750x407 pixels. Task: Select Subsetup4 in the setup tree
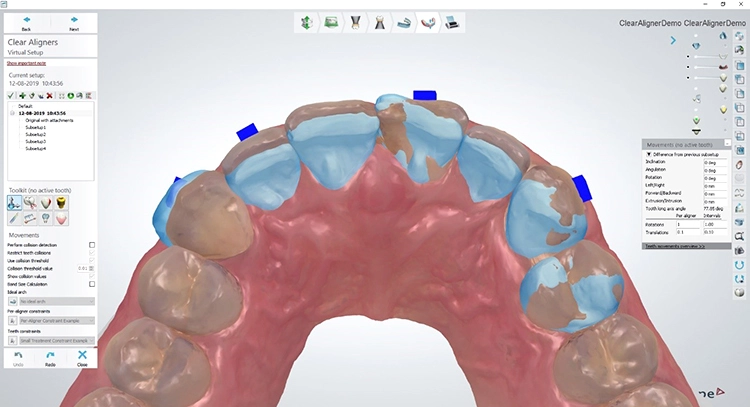pos(35,149)
